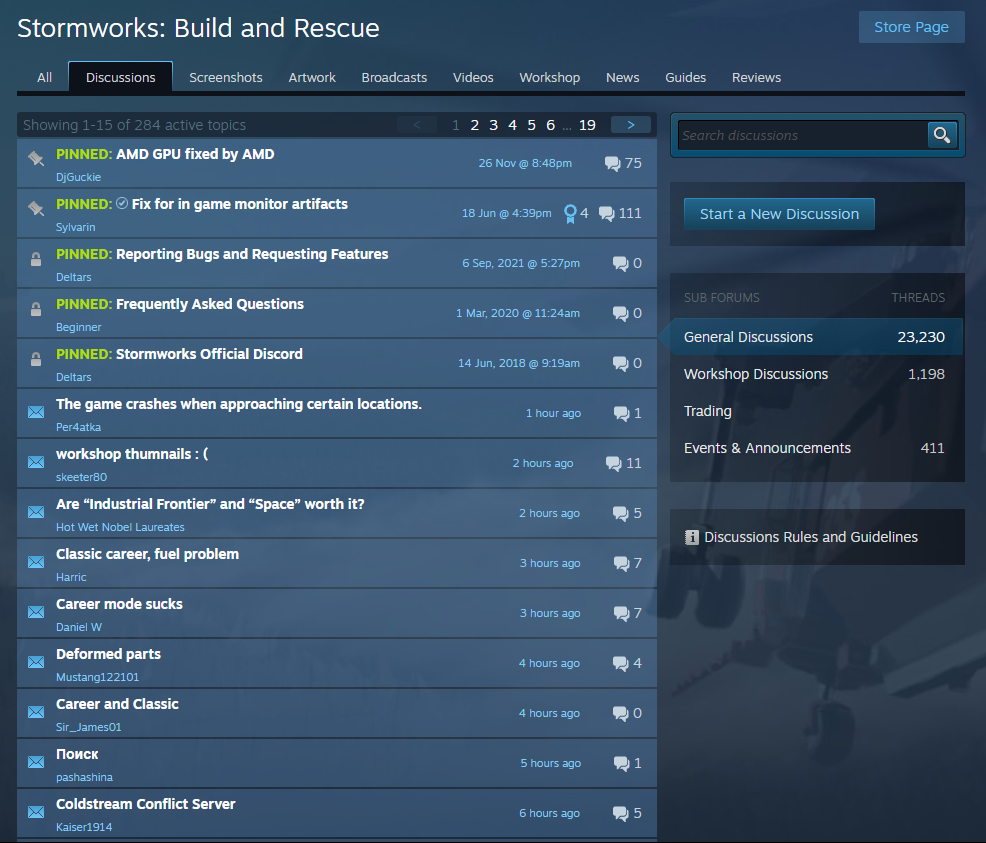Click the award ribbon icon showing 4
The width and height of the screenshot is (986, 843).
point(570,214)
